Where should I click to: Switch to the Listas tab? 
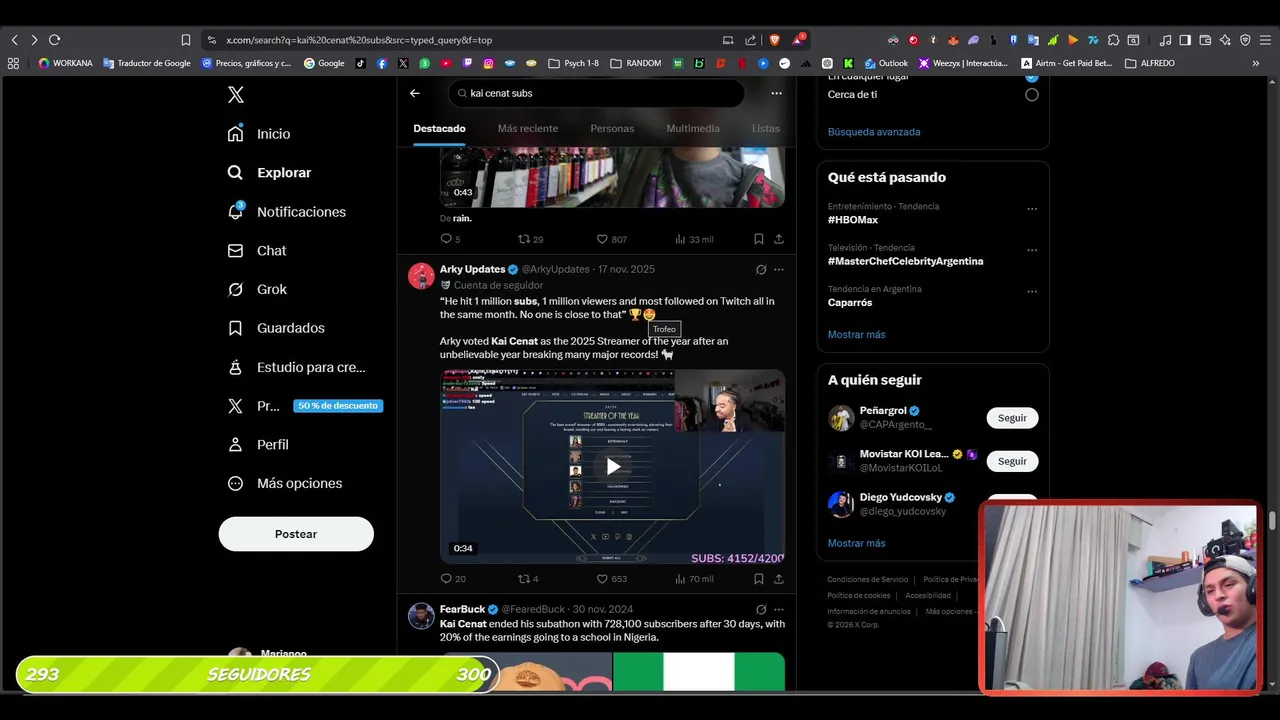tap(765, 128)
